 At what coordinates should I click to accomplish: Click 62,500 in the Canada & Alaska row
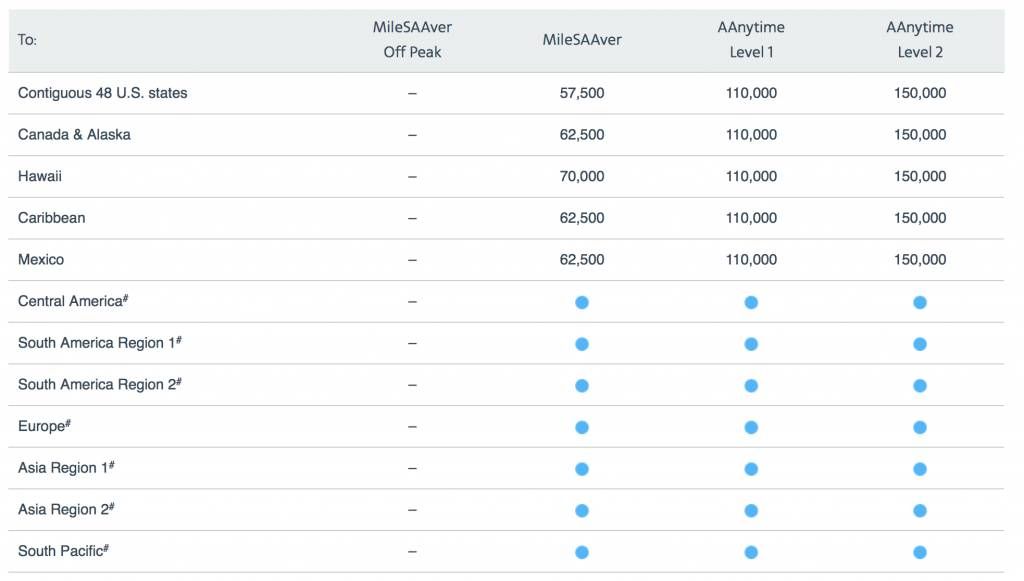click(582, 134)
